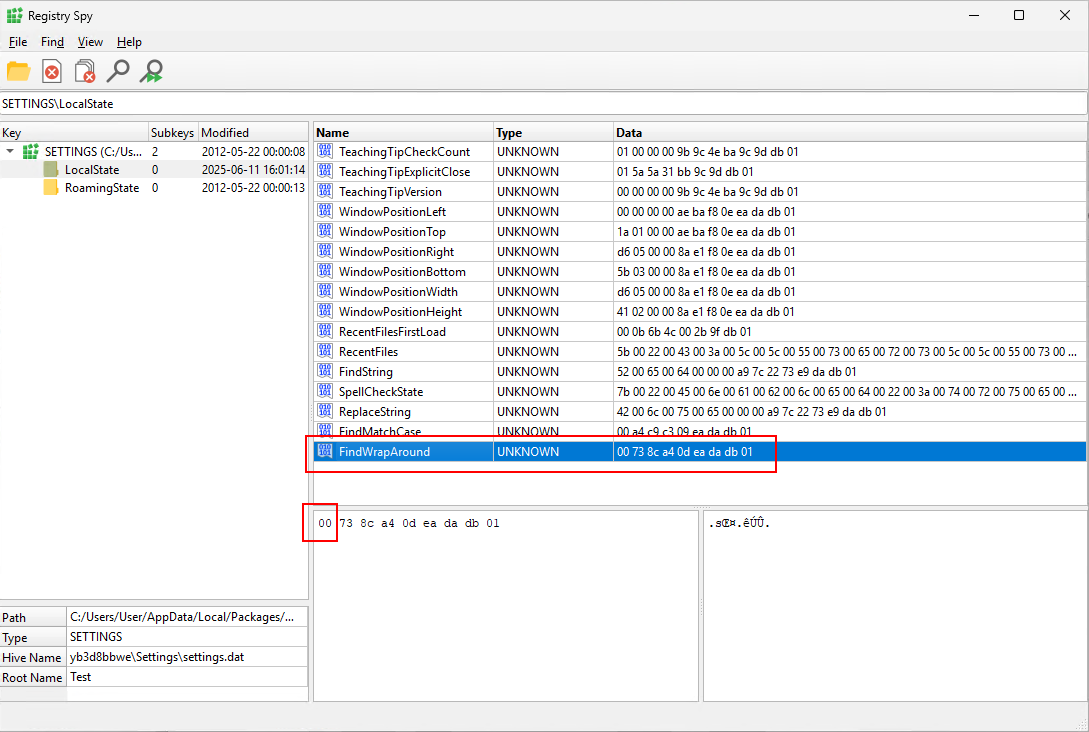Click the ASCII text dump pane
Image resolution: width=1089 pixels, height=732 pixels.
pyautogui.click(x=895, y=606)
